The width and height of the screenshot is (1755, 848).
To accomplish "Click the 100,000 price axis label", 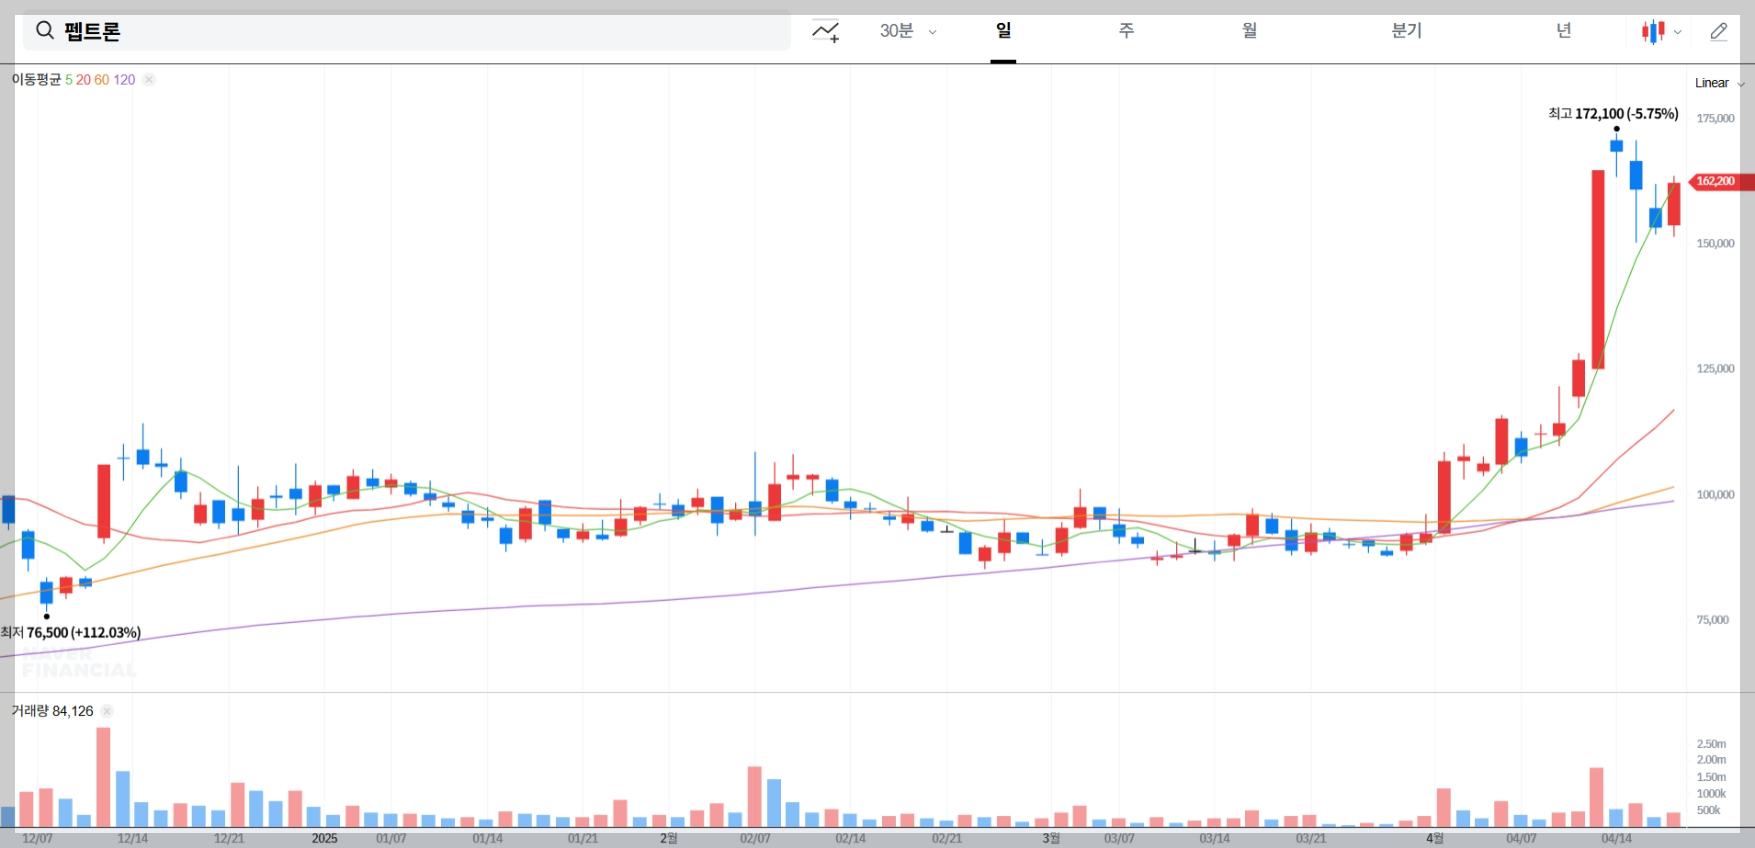I will click(1715, 494).
